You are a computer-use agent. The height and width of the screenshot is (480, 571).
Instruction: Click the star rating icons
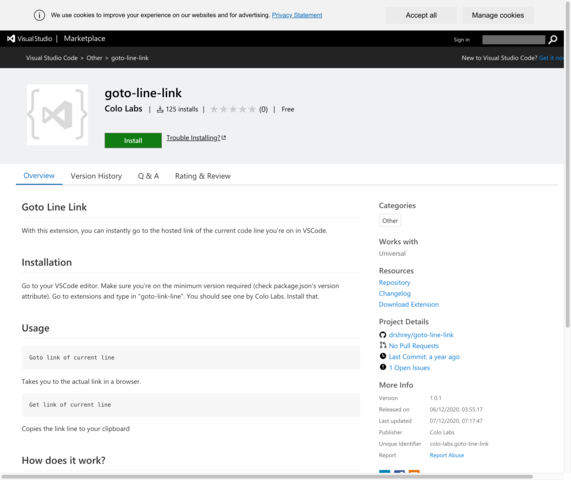click(233, 109)
